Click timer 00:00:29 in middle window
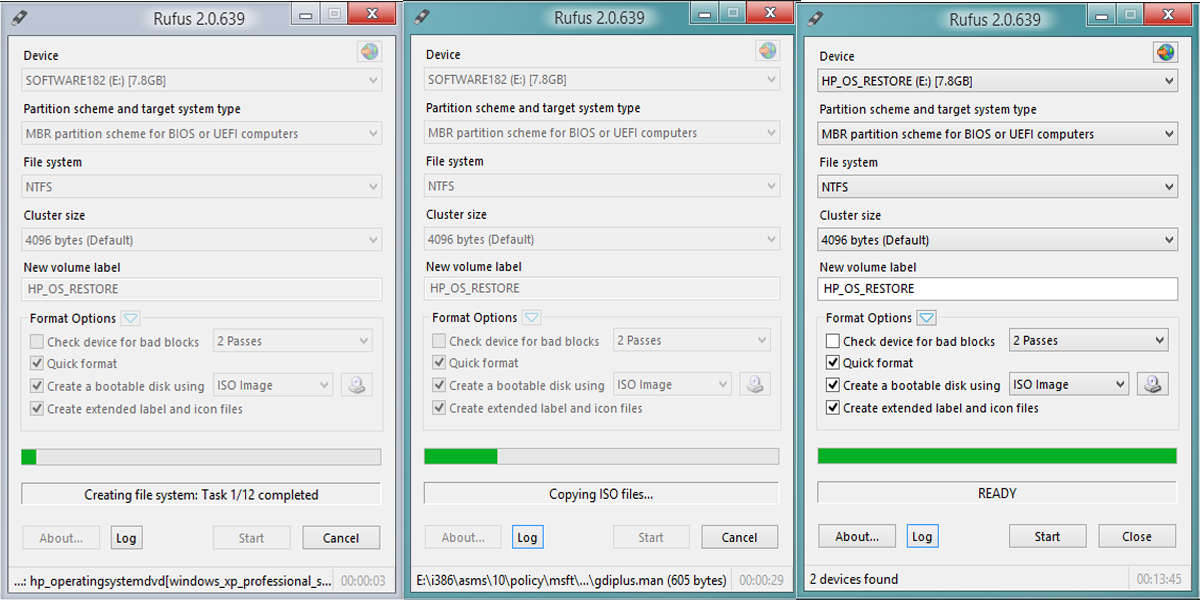Viewport: 1200px width, 600px height. pyautogui.click(x=762, y=580)
